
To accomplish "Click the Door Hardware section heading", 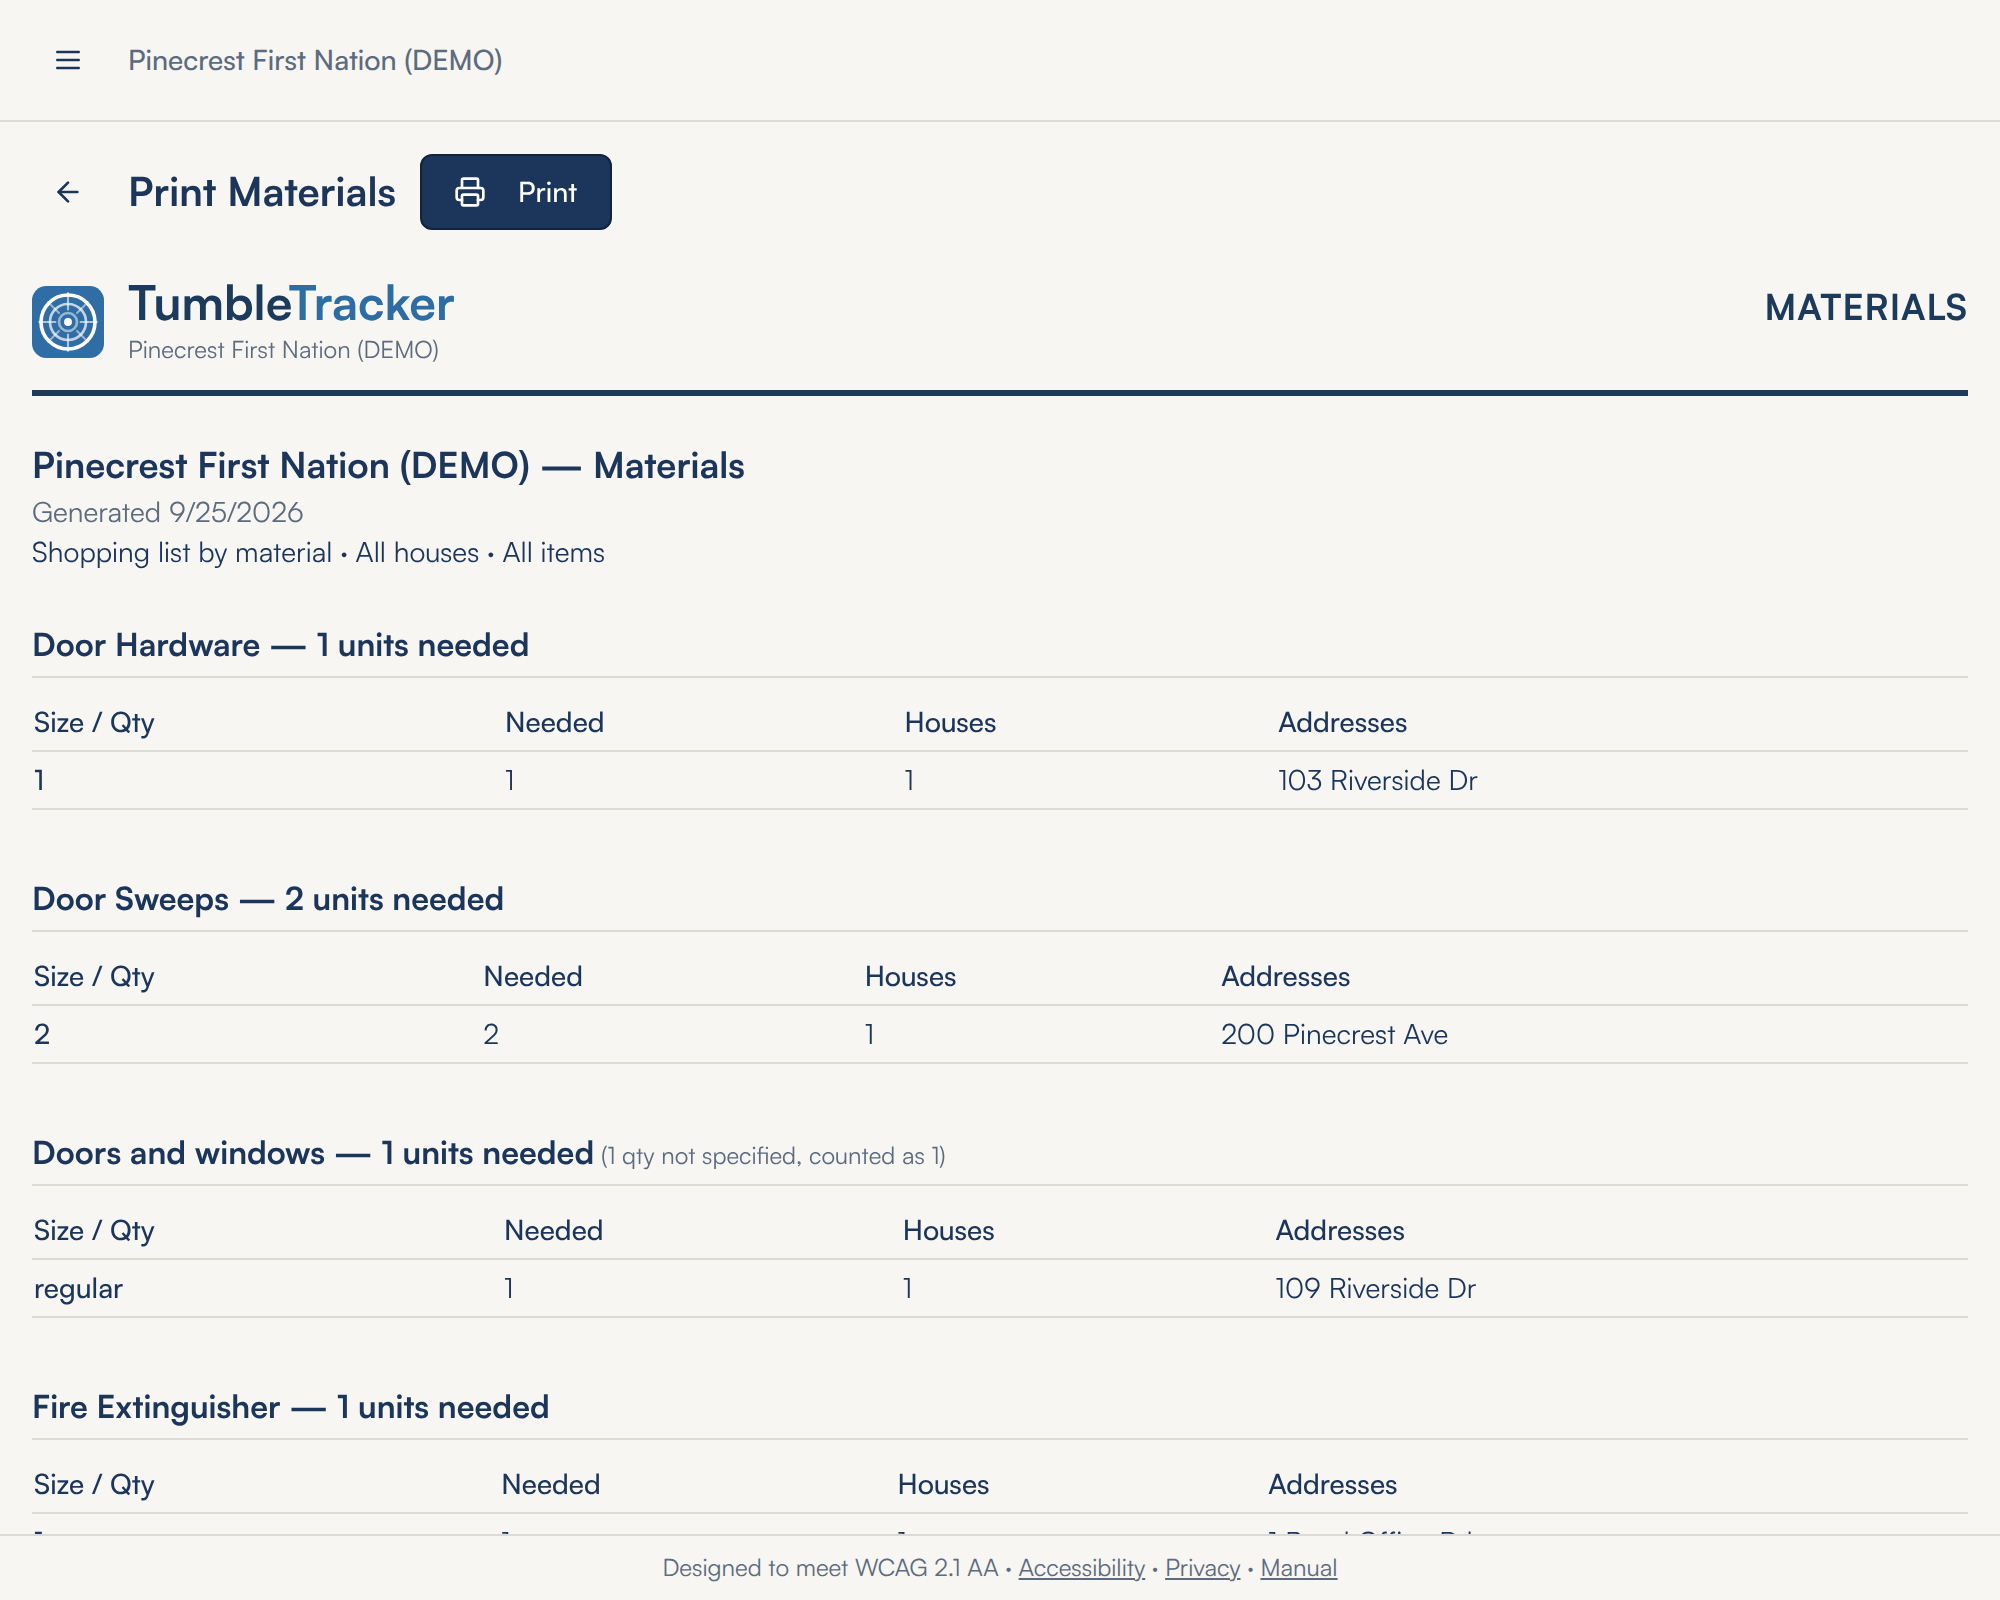I will point(281,645).
